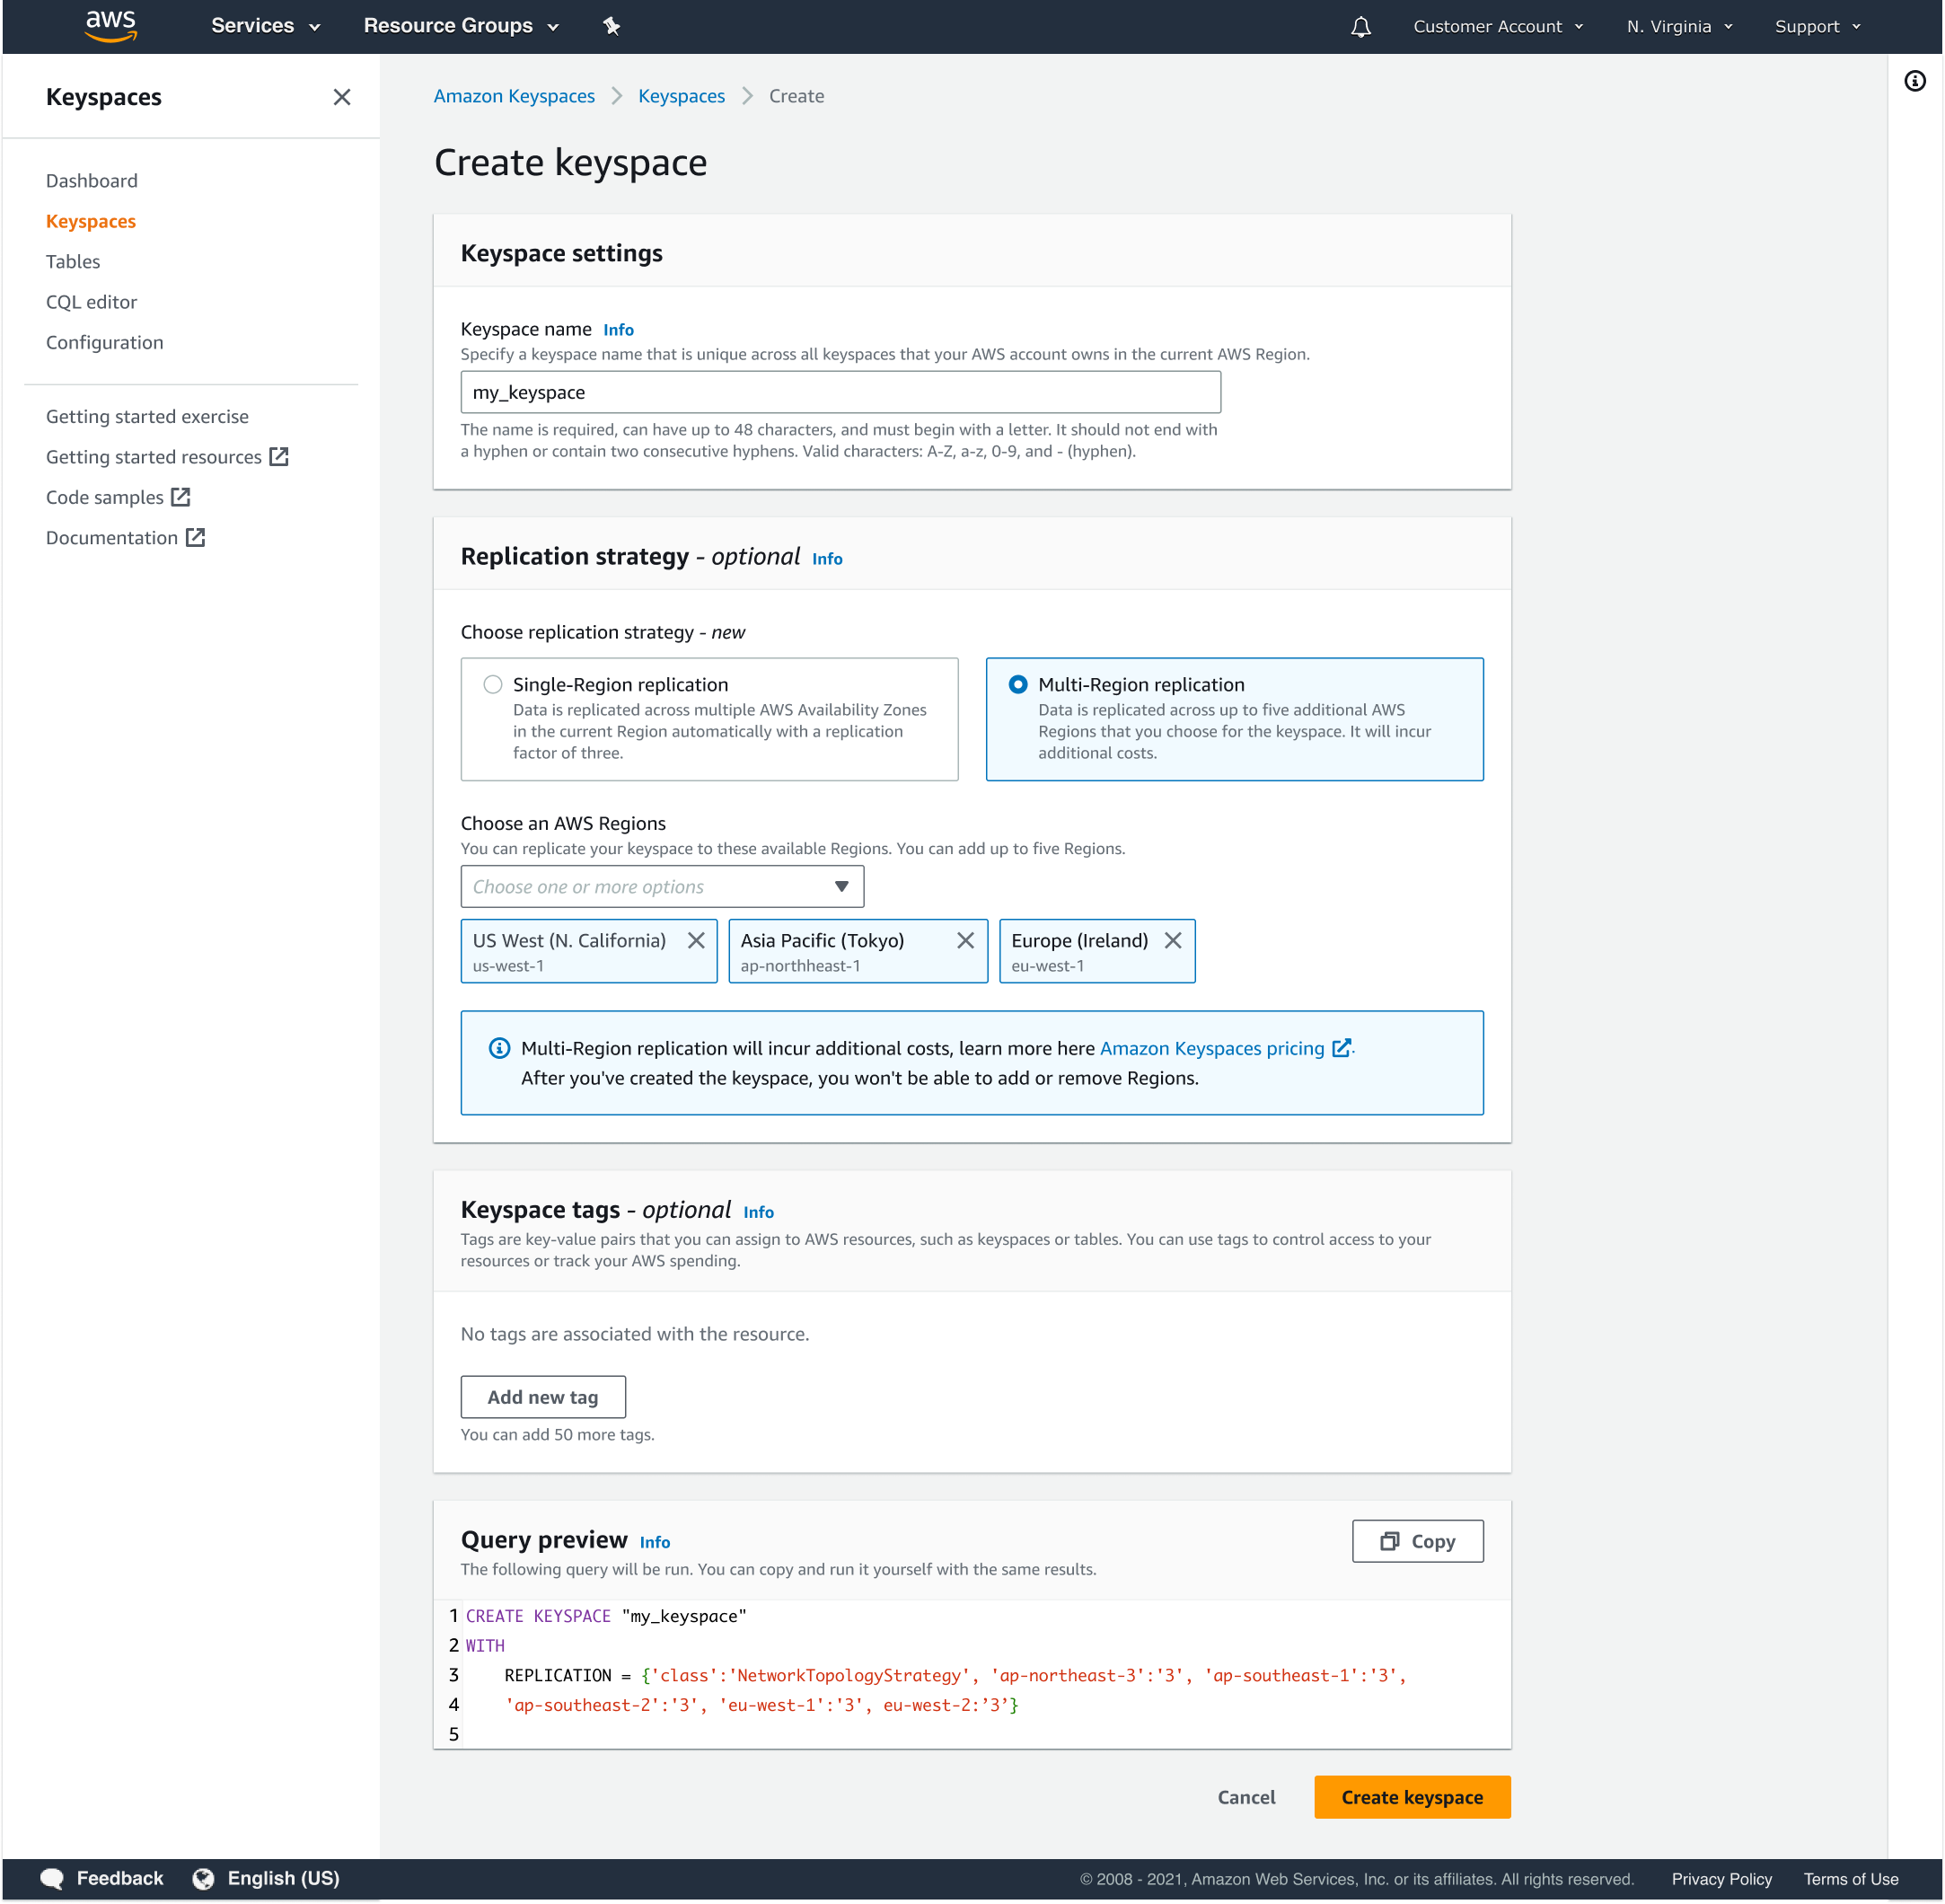This screenshot has width=1945, height=1904.
Task: Click the Add new tag button
Action: click(x=543, y=1397)
